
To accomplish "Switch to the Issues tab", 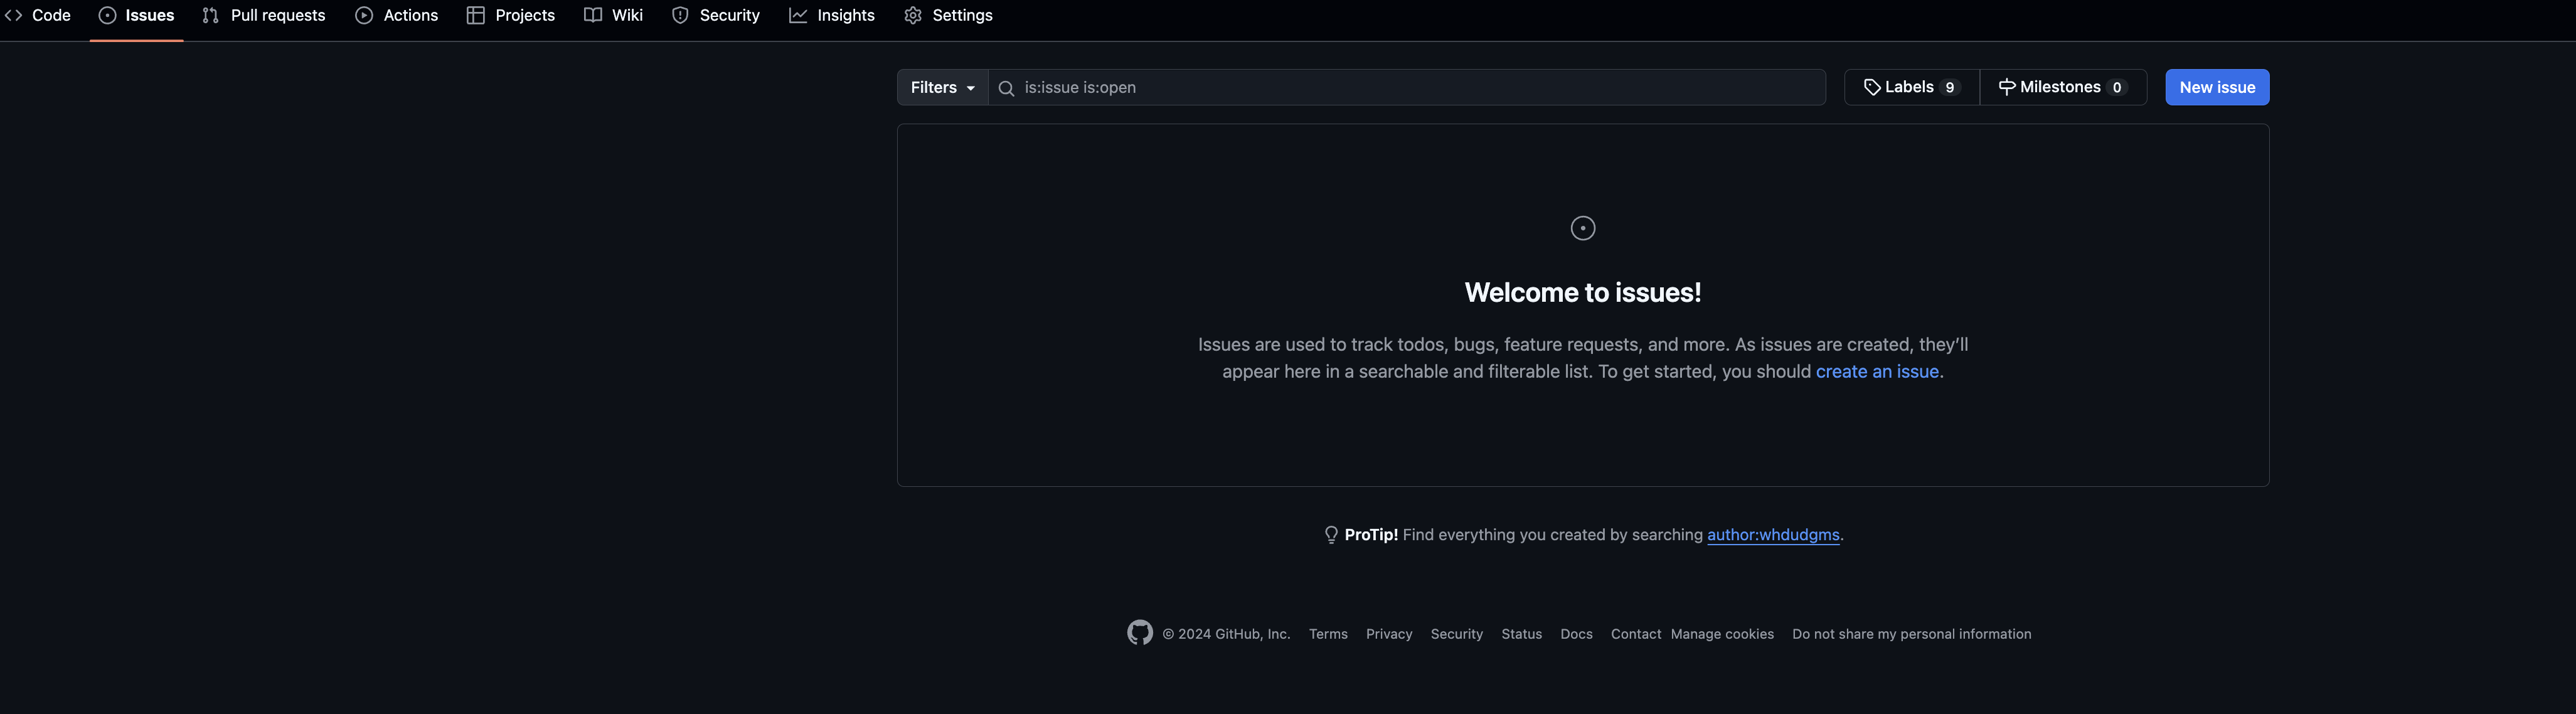I will point(136,15).
